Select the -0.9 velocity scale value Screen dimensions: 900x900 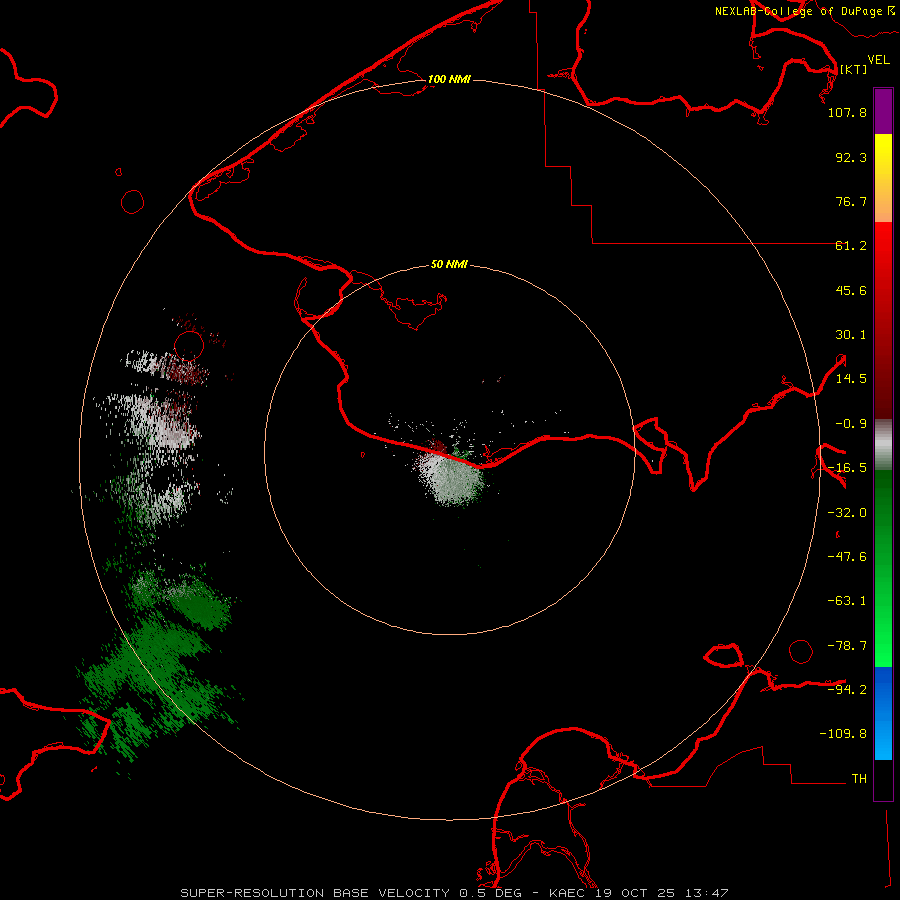click(x=851, y=424)
